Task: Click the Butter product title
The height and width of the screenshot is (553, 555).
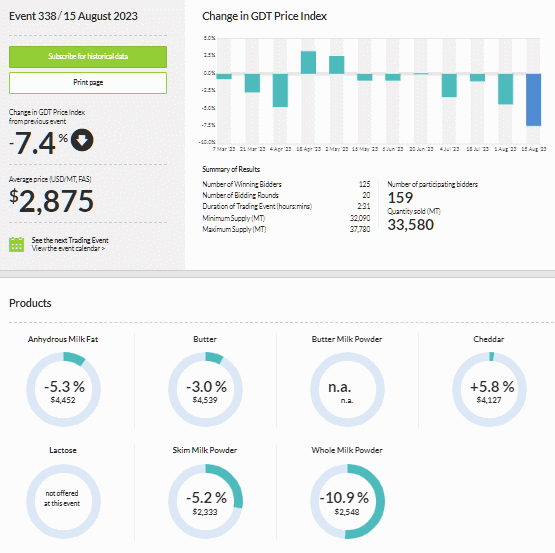Action: point(205,339)
